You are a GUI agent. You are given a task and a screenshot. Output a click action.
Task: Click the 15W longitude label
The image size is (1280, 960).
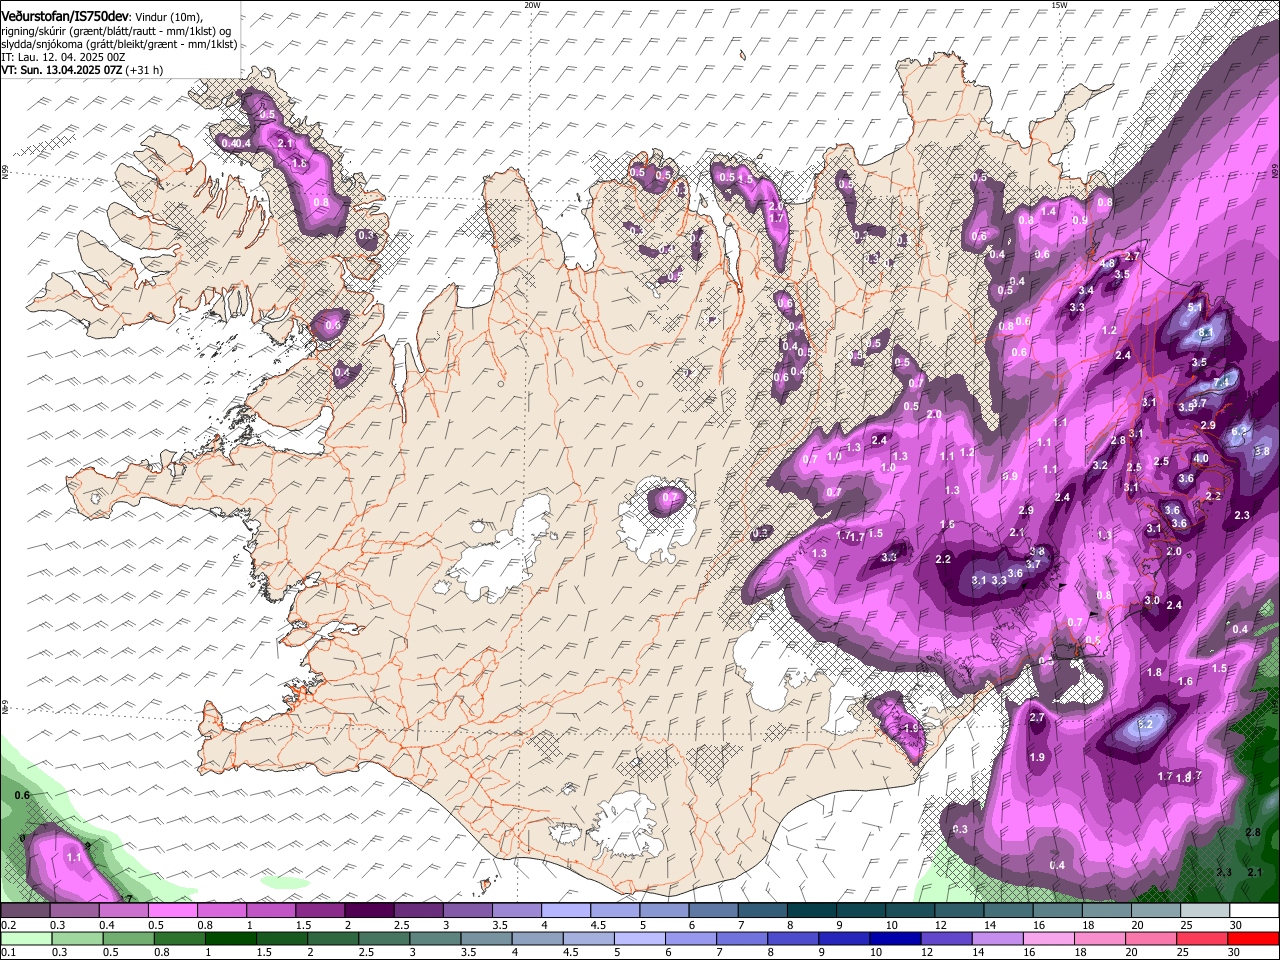click(1059, 4)
